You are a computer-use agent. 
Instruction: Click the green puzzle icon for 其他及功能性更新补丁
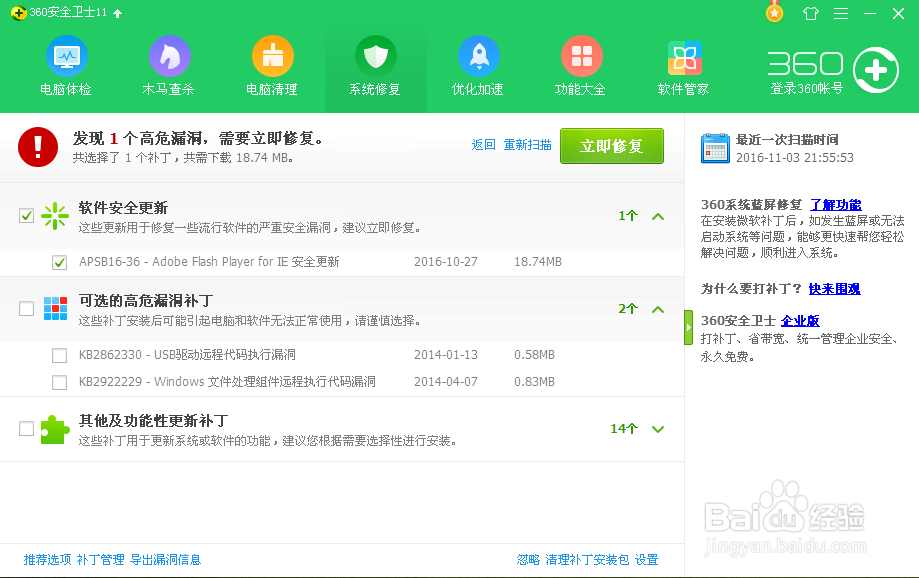click(55, 430)
